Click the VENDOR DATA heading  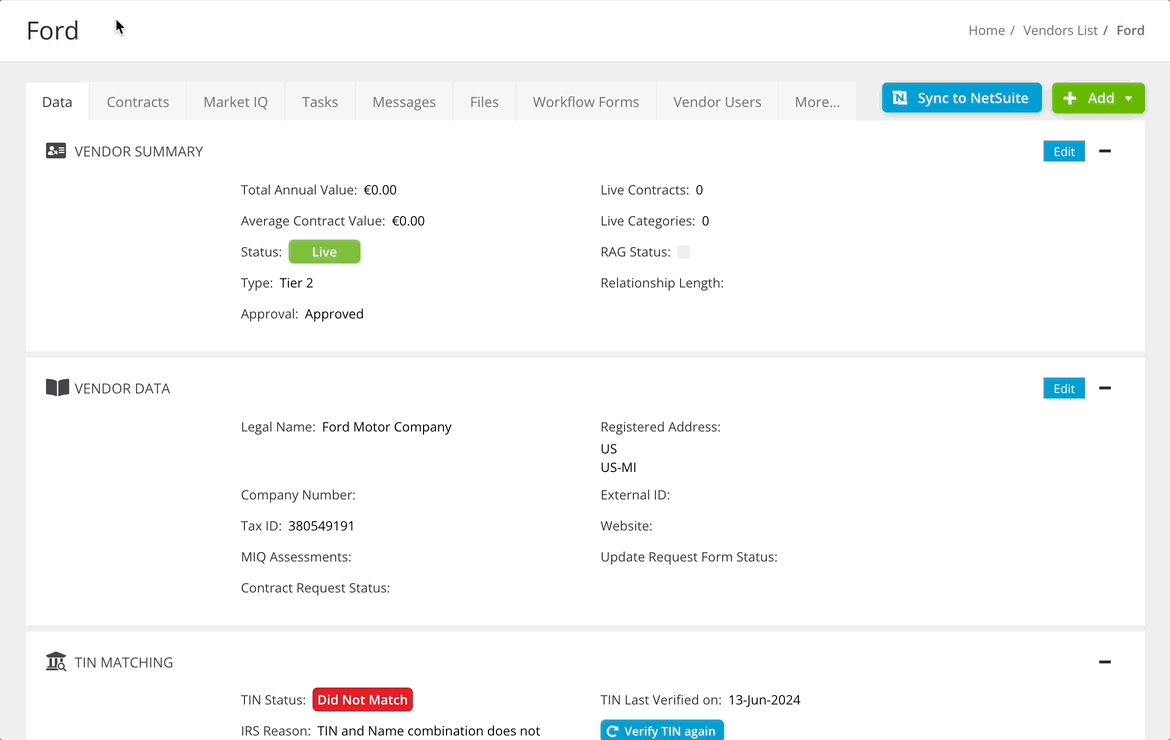[122, 388]
